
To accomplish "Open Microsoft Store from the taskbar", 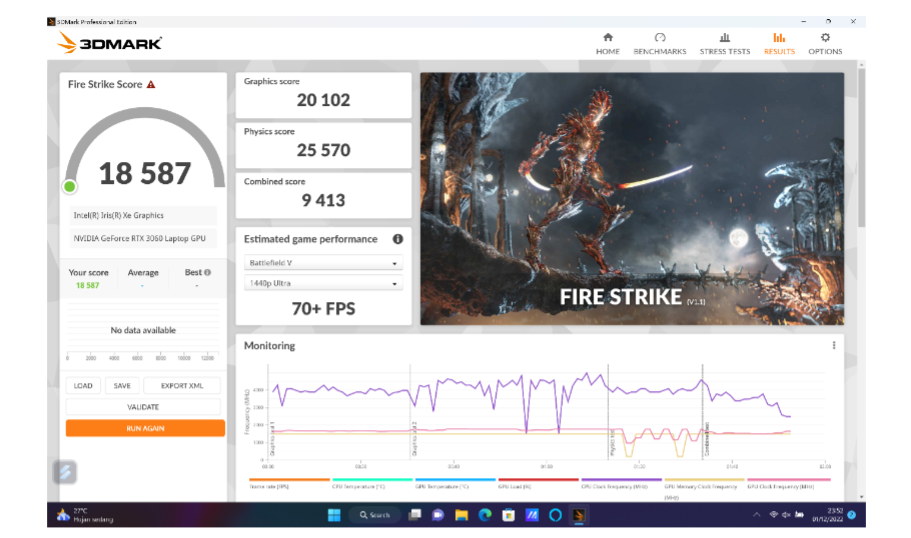I will coord(508,515).
